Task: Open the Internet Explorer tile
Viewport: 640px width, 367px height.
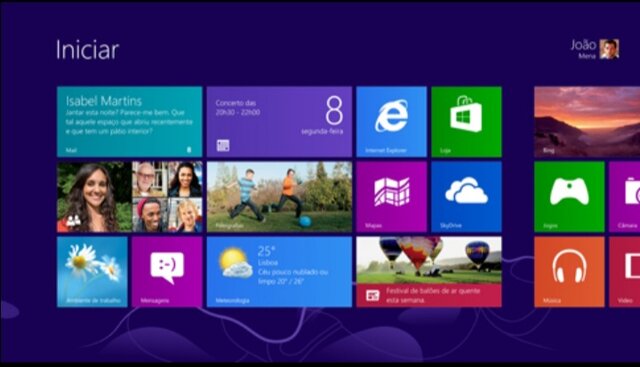Action: 391,122
